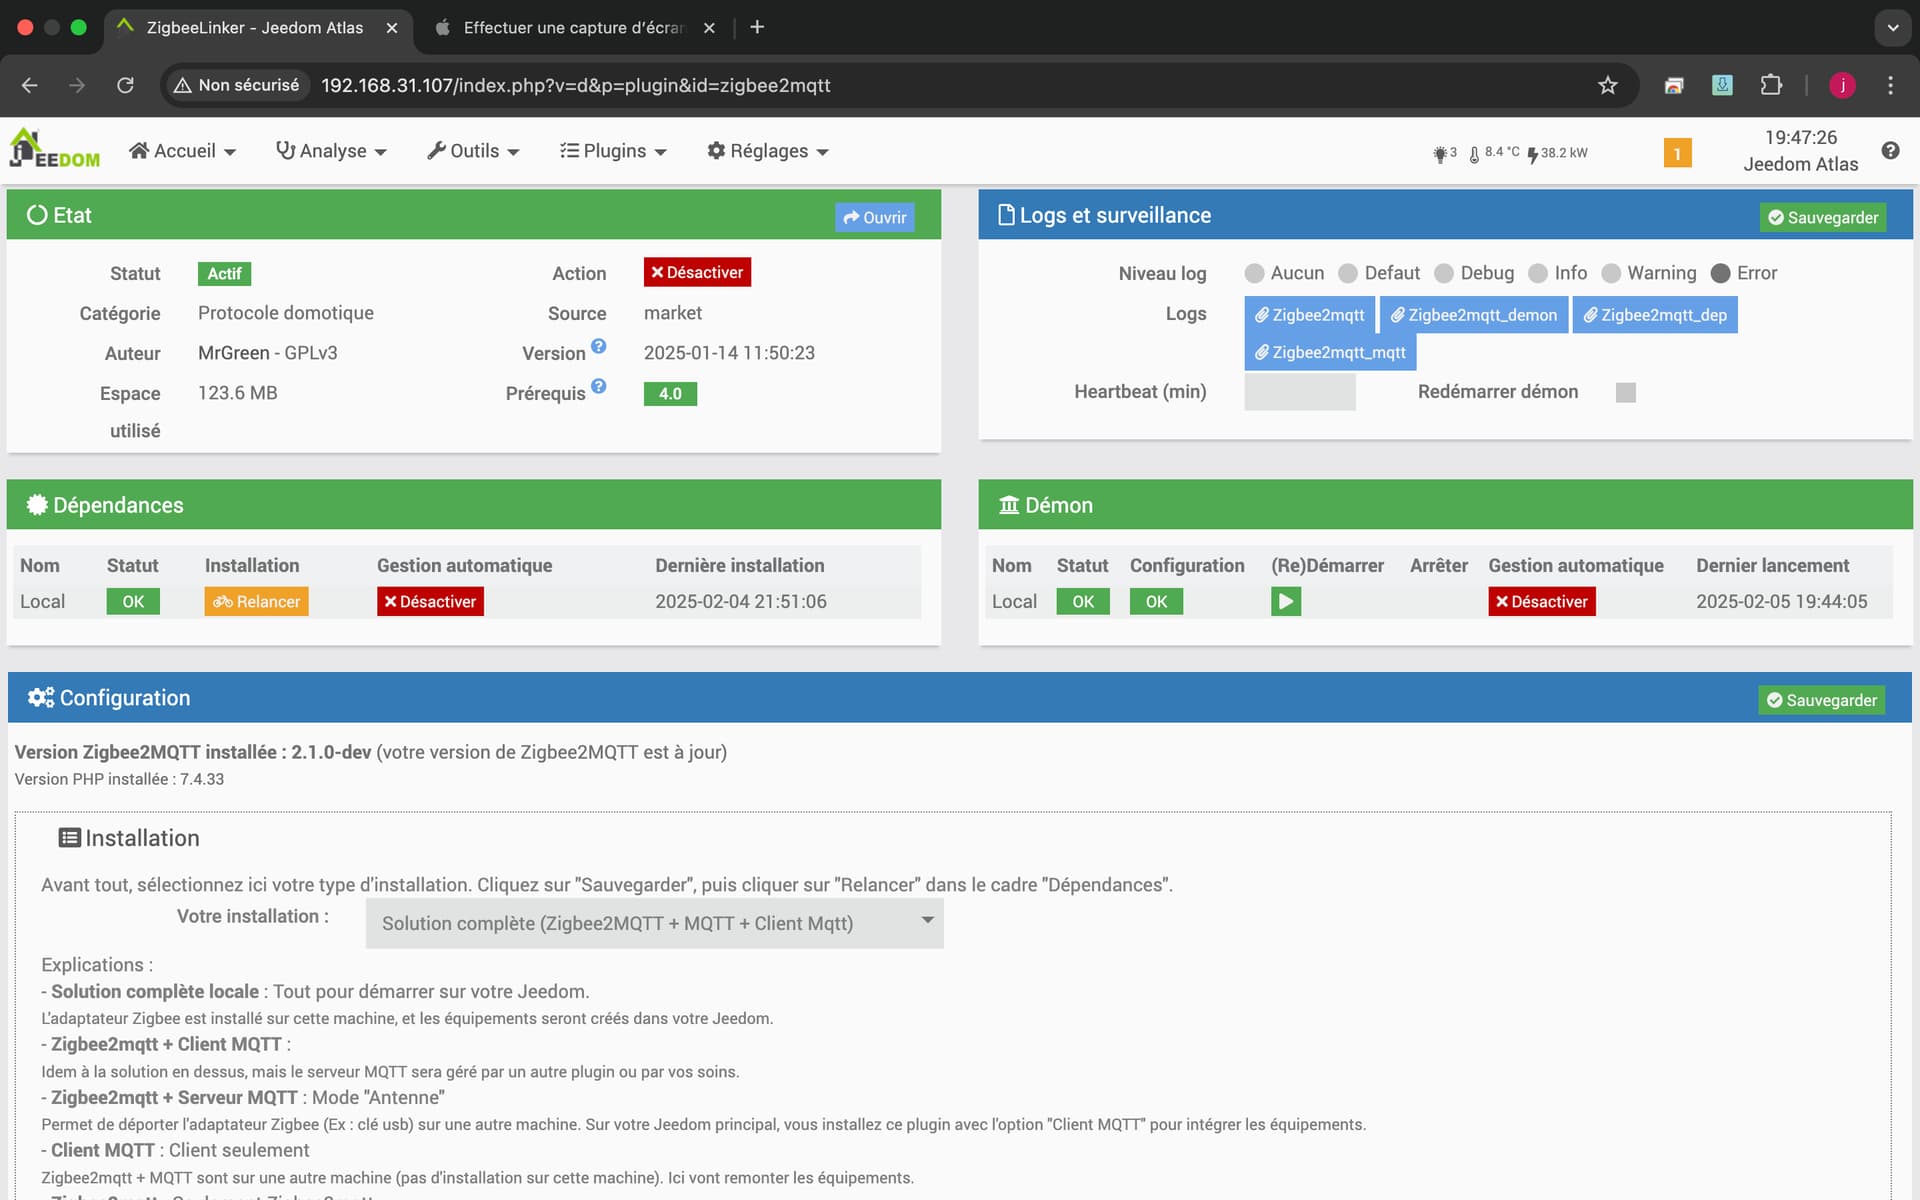Select the Defaut log level
This screenshot has height=1200, width=1920.
pos(1348,273)
